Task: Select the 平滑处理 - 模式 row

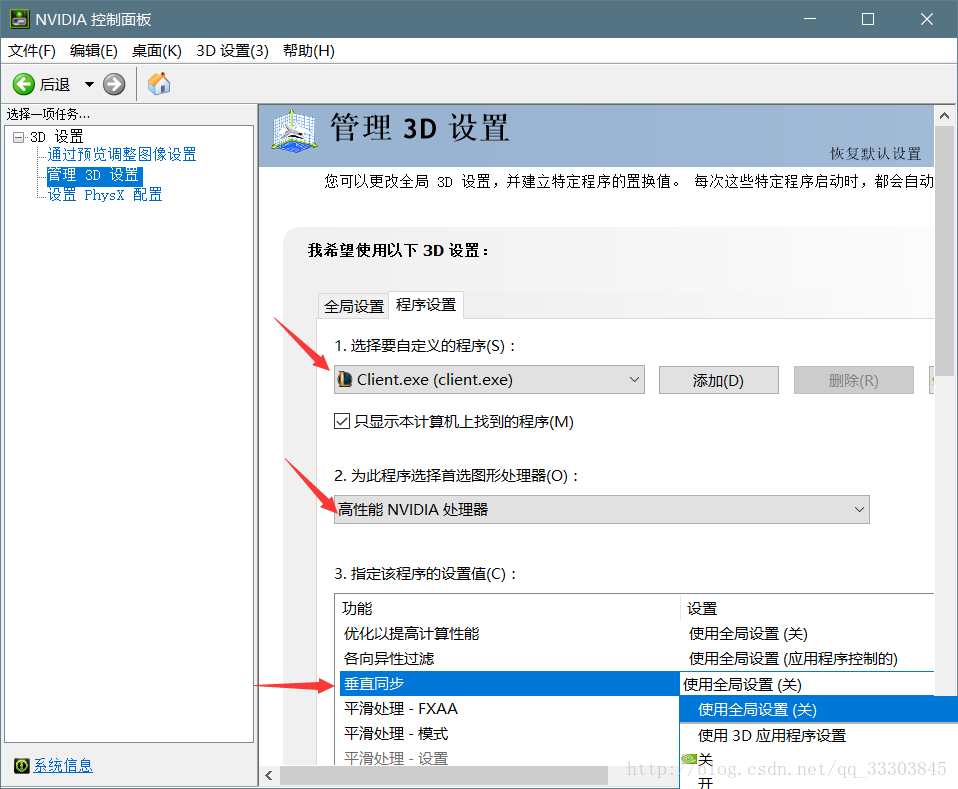Action: (510, 733)
